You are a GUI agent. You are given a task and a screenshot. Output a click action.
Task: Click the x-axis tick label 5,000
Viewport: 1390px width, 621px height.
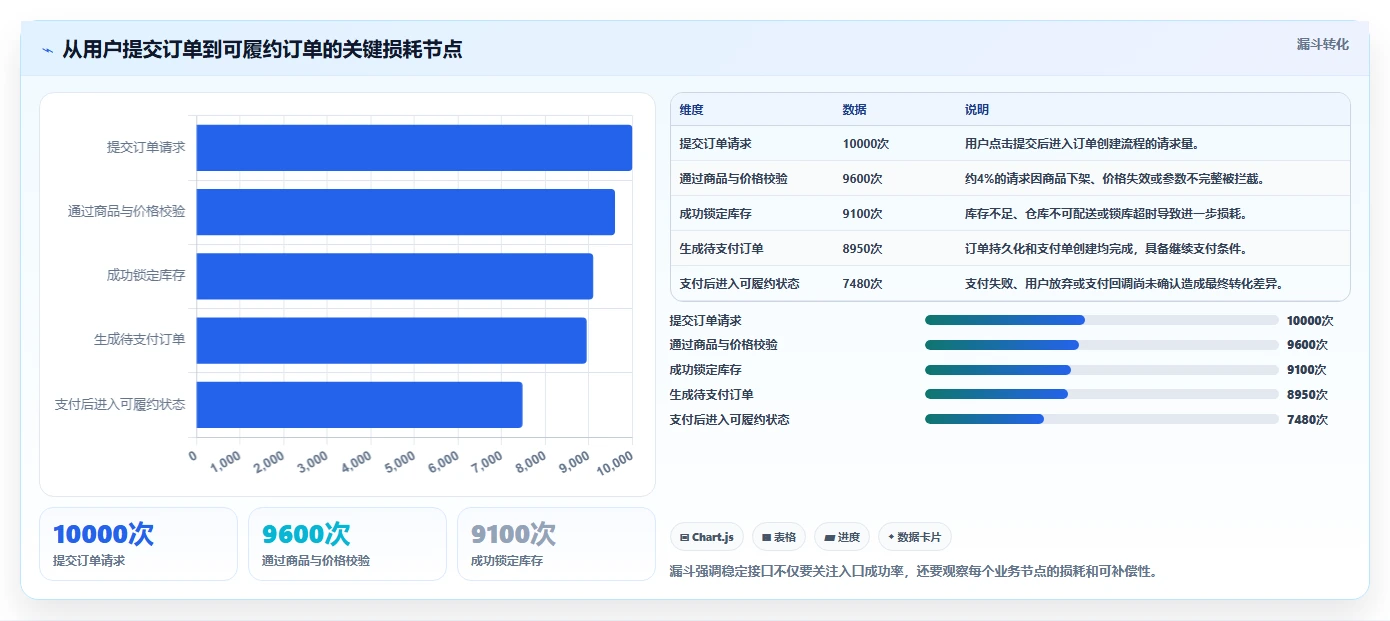[399, 461]
